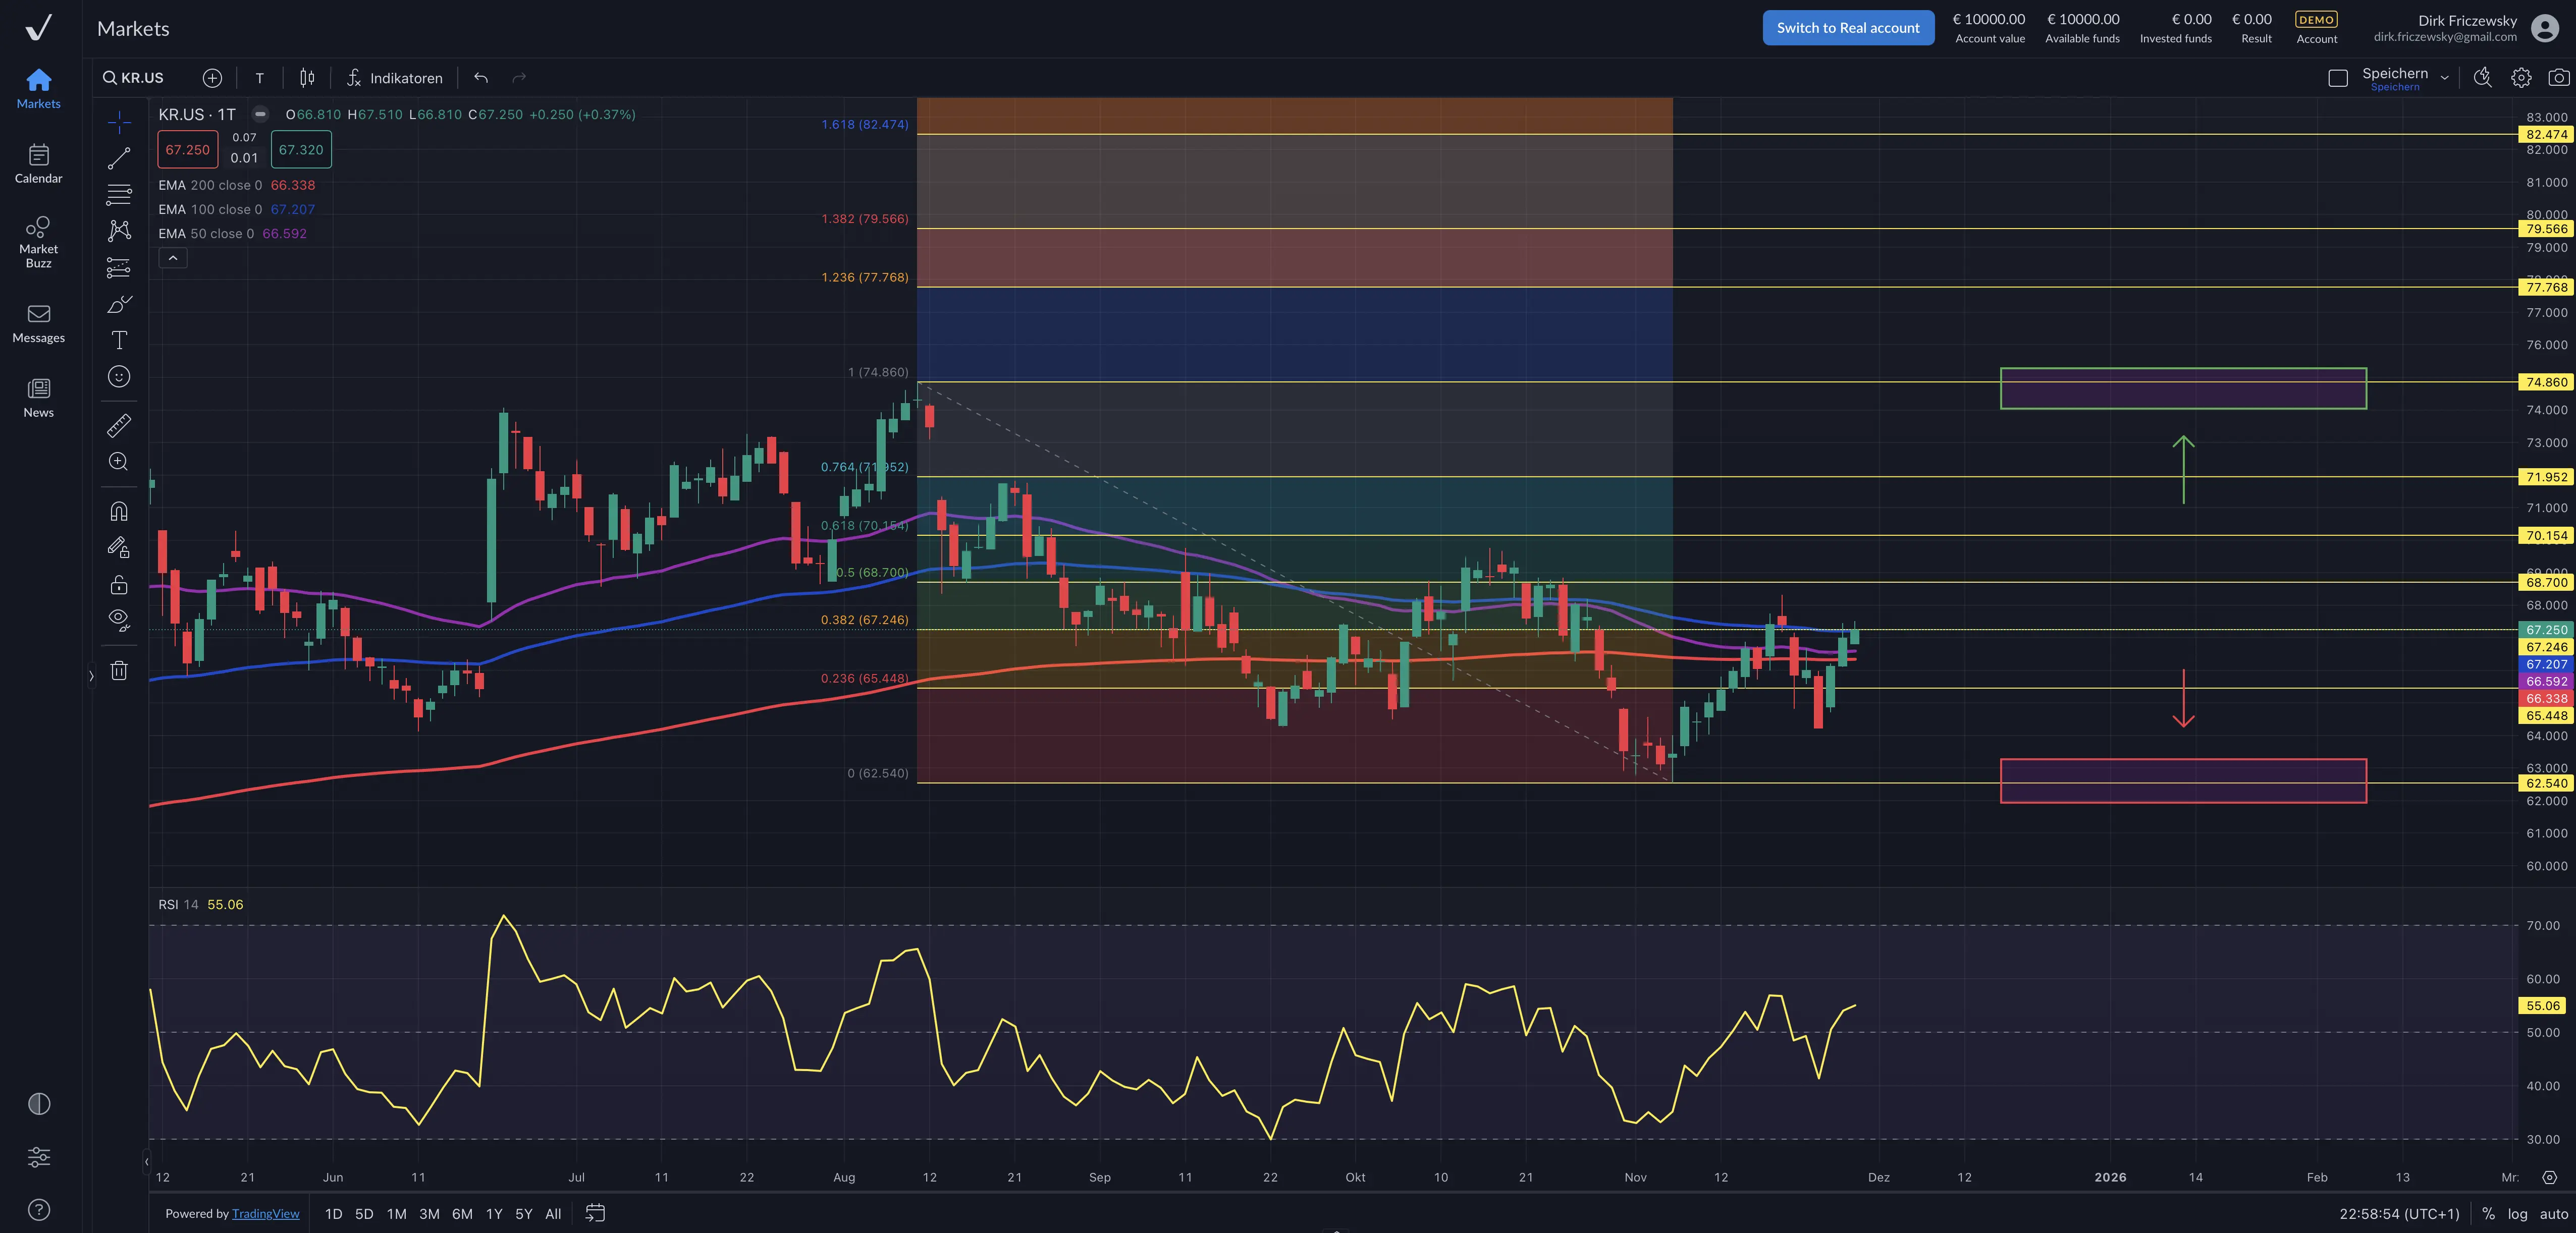Open chart settings gear icon
The width and height of the screenshot is (2576, 1233).
click(x=2521, y=78)
